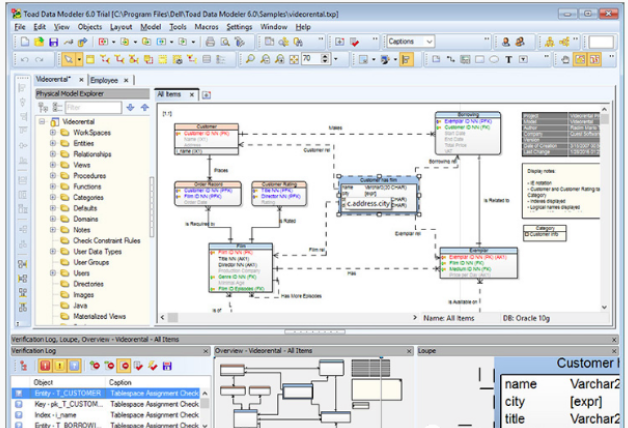The height and width of the screenshot is (428, 628).
Task: Click the red checkmark Verify Model icon
Action: [354, 42]
